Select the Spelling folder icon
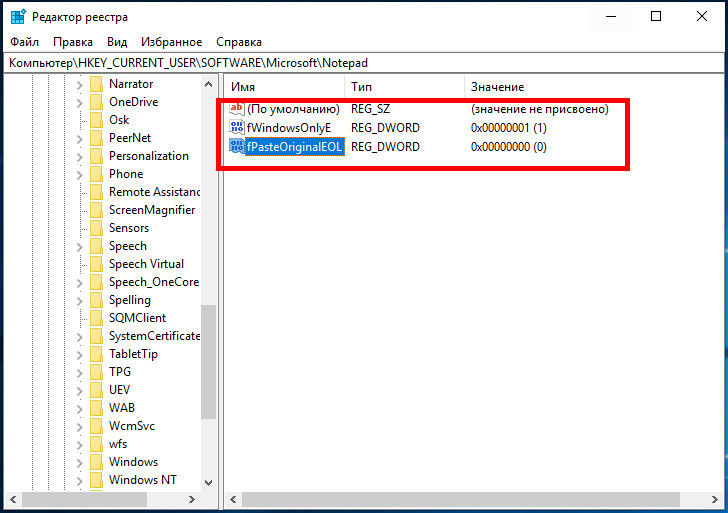This screenshot has height=513, width=728. (x=96, y=300)
